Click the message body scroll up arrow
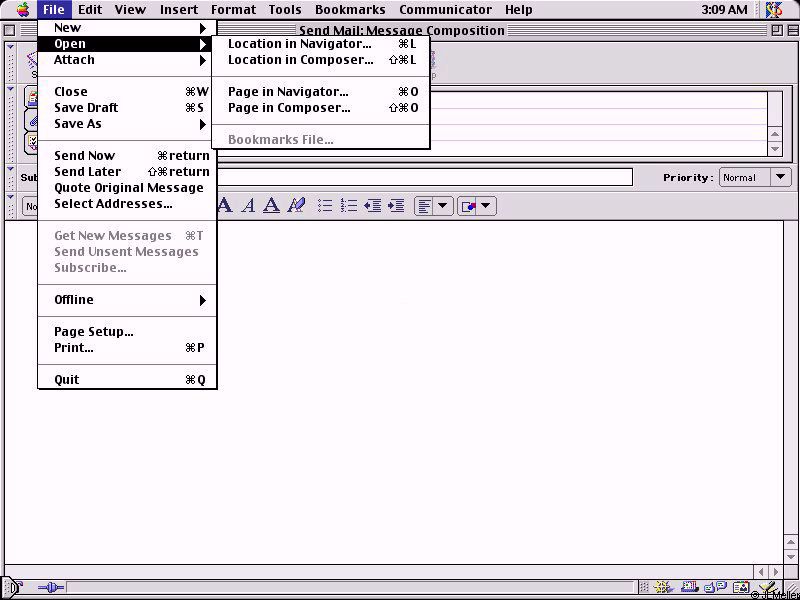Screen dimensions: 800x600 click(790, 541)
